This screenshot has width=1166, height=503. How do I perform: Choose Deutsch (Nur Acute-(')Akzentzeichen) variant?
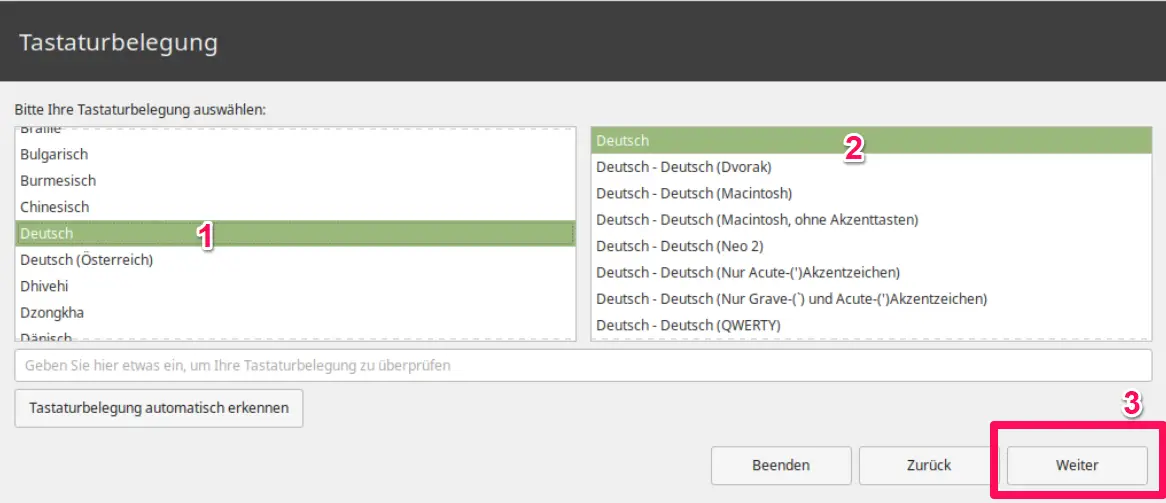pyautogui.click(x=748, y=272)
